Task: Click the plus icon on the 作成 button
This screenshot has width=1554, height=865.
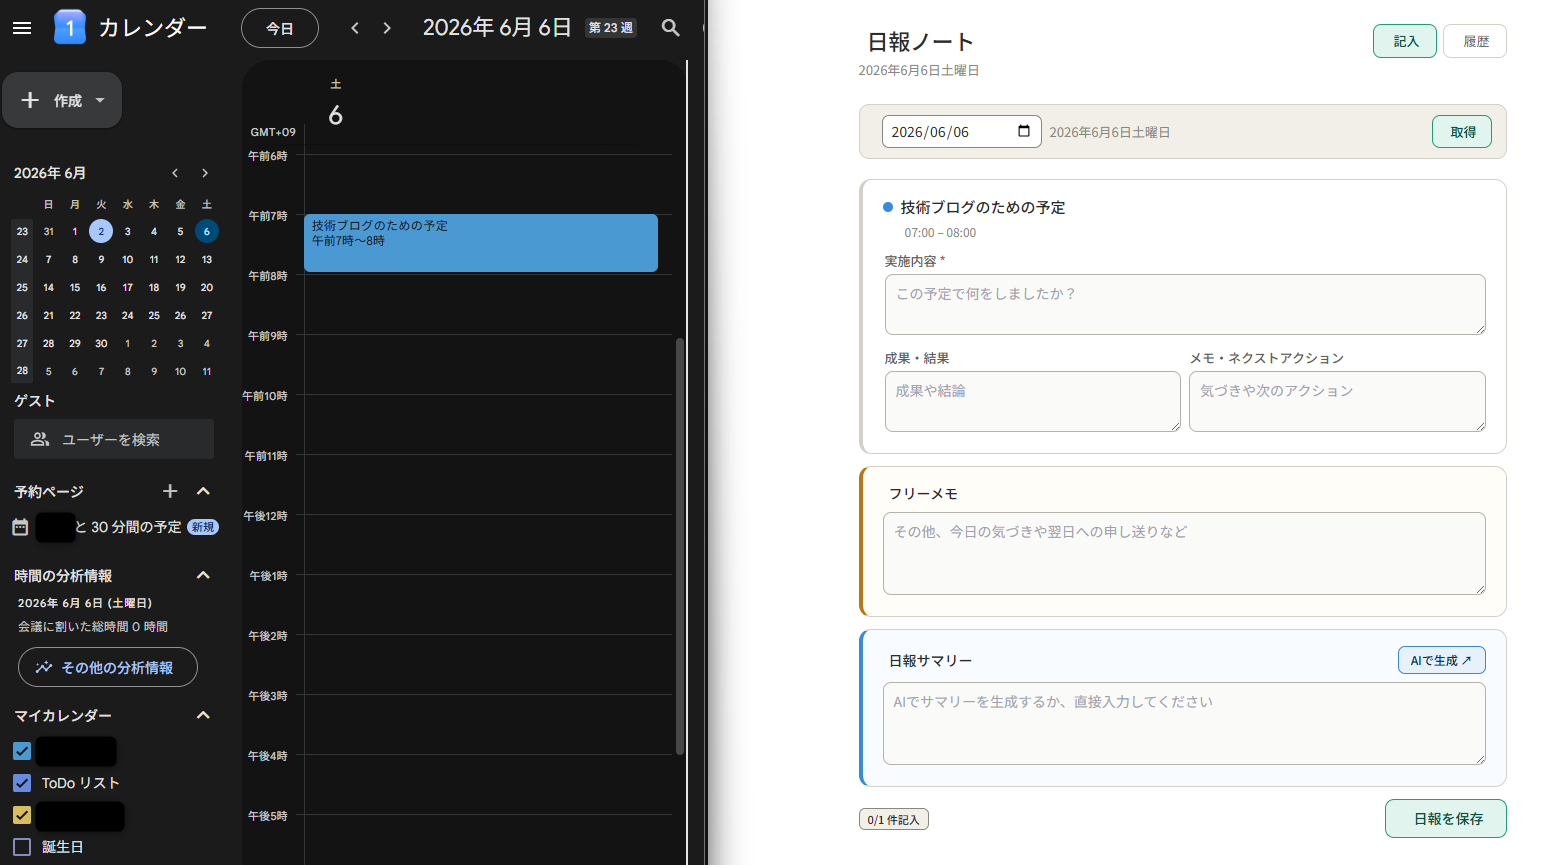Action: click(30, 100)
